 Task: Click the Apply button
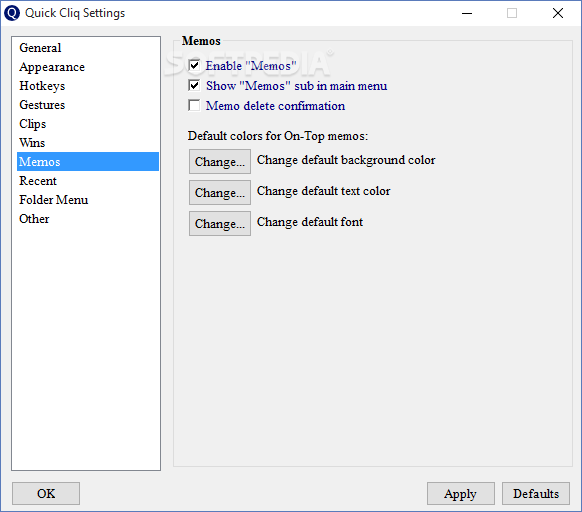[x=461, y=493]
